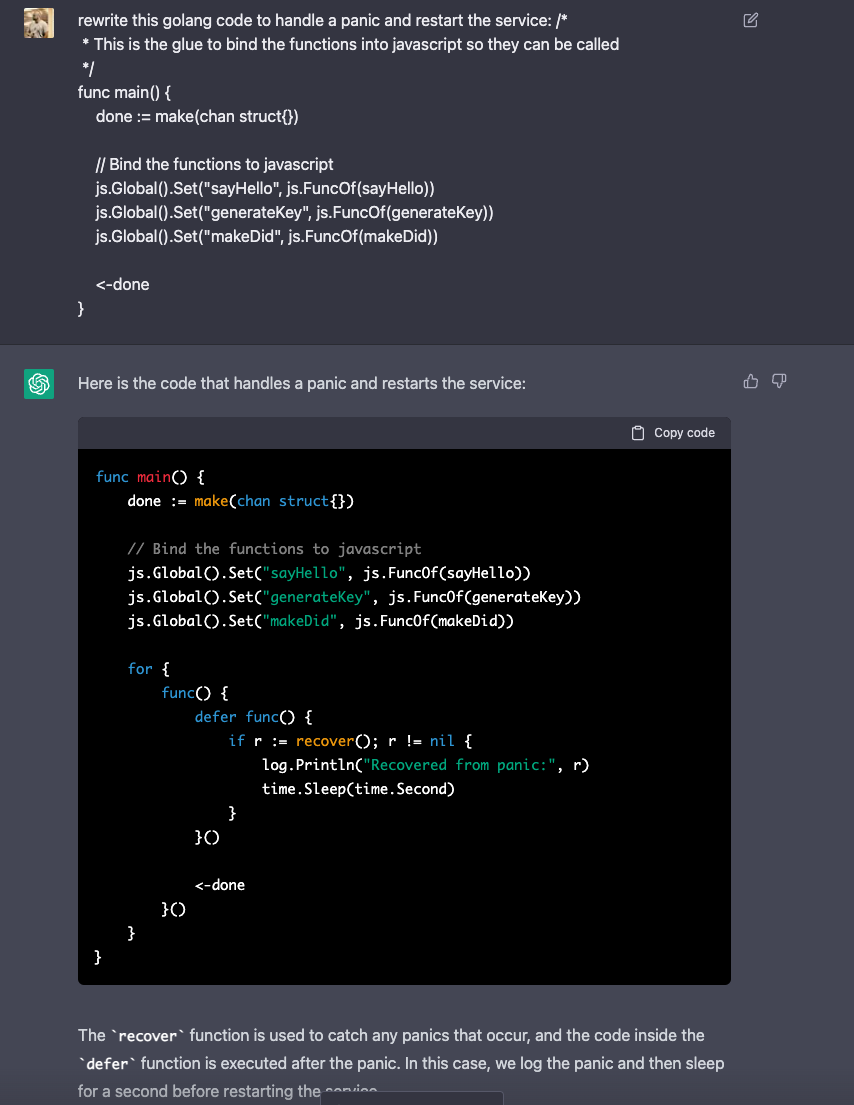Give the response a thumbs down

(779, 381)
